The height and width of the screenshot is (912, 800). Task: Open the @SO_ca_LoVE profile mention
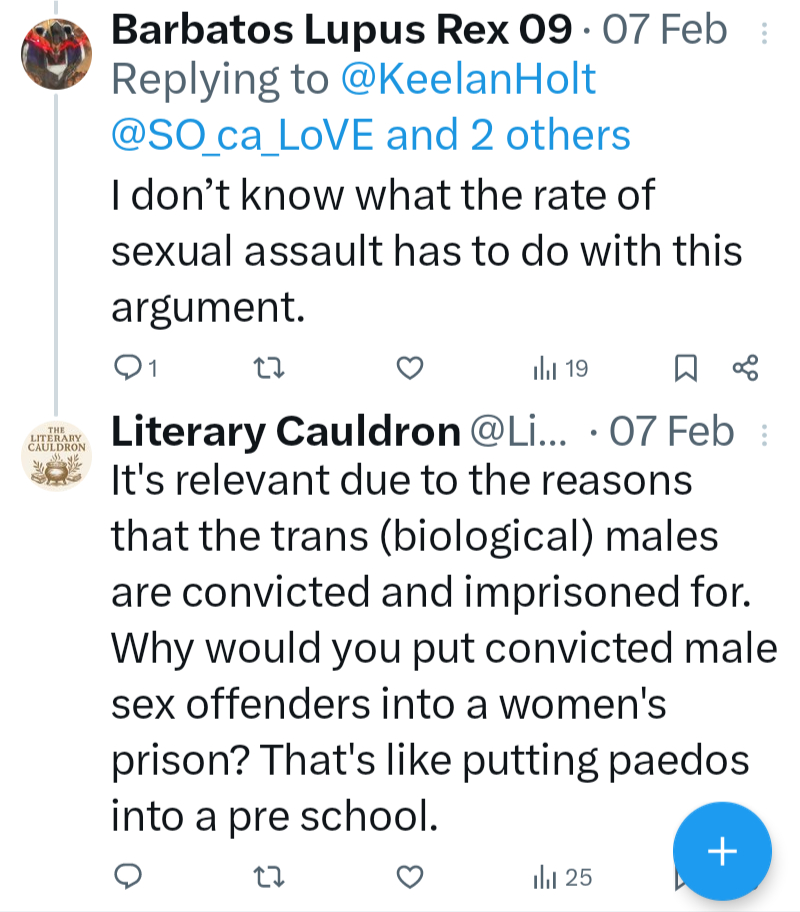(x=242, y=134)
